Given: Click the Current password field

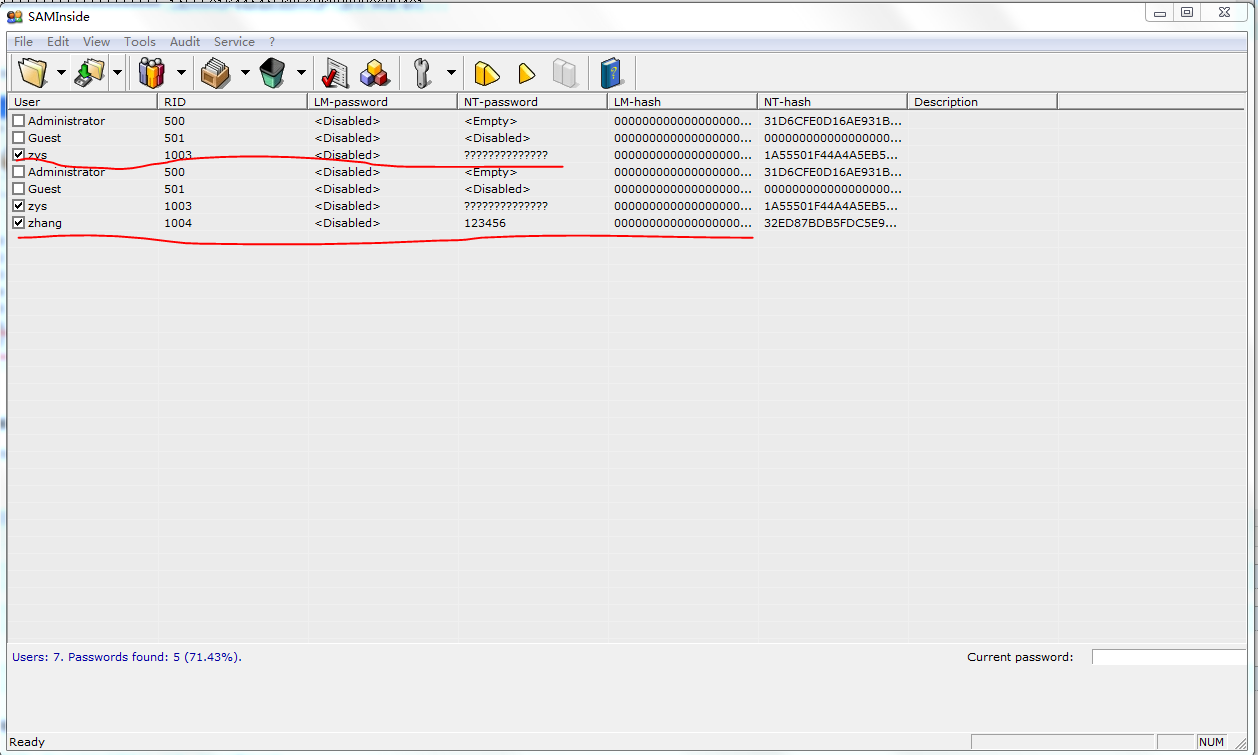Looking at the screenshot, I should tap(1169, 657).
